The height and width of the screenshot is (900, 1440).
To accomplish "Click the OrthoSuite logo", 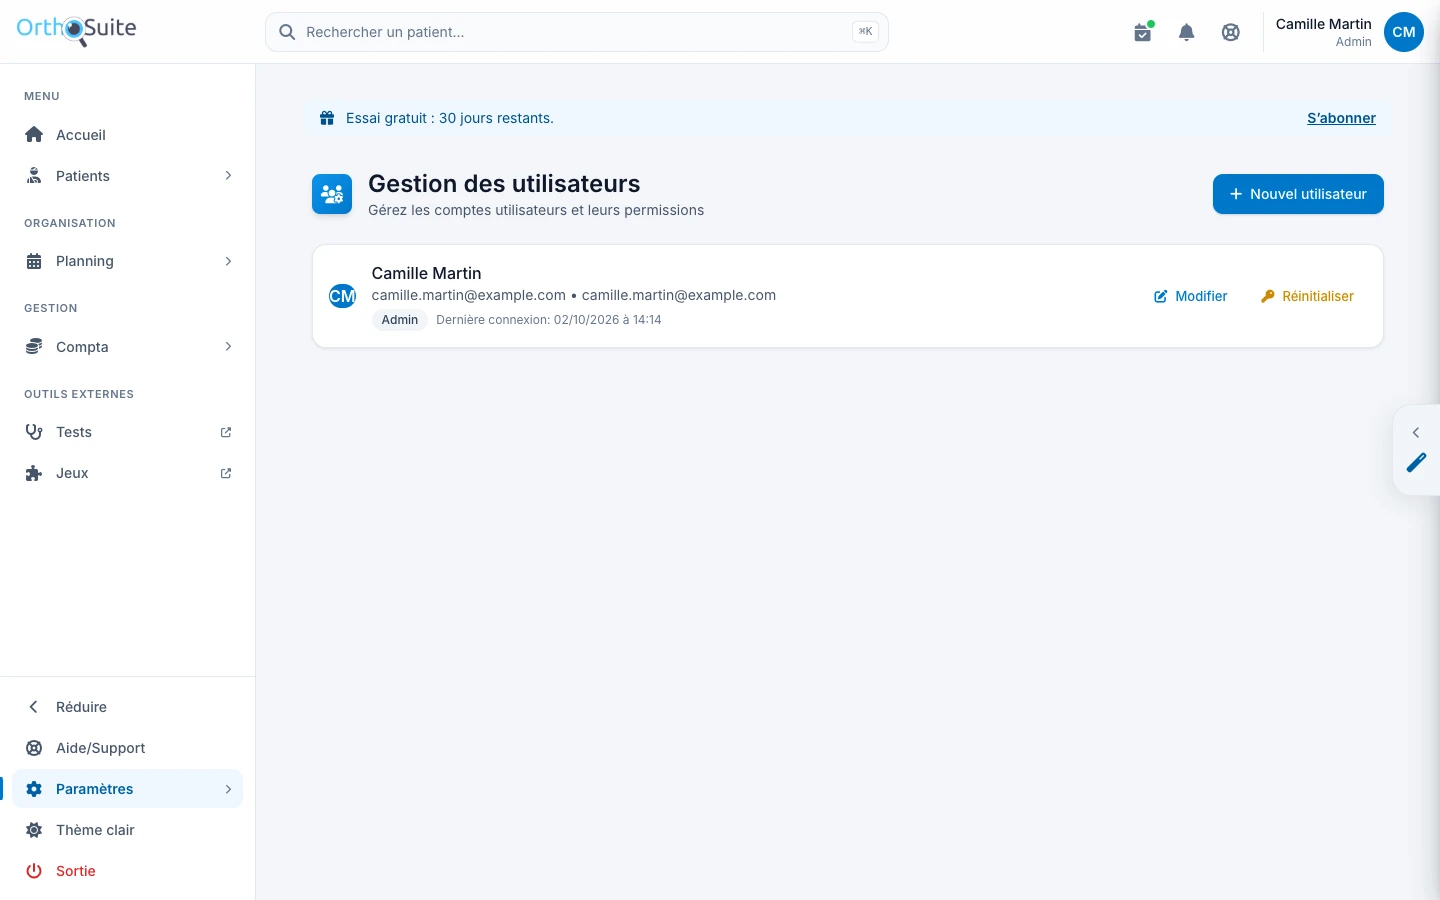I will [76, 30].
